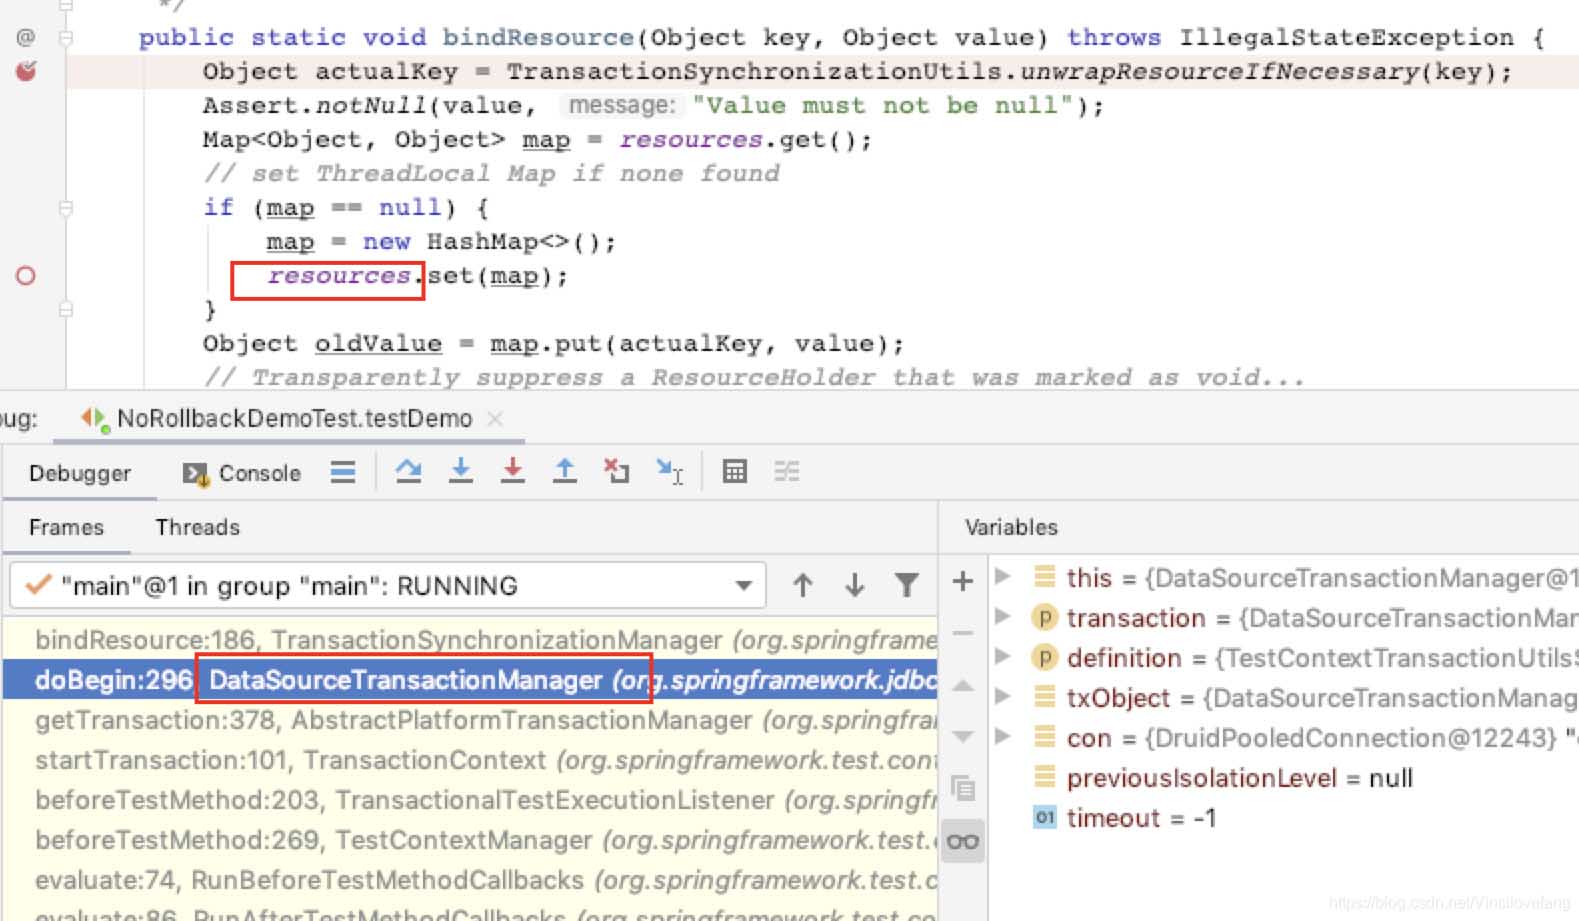Click the Step Over debugger icon
Image resolution: width=1579 pixels, height=921 pixels.
pyautogui.click(x=408, y=471)
